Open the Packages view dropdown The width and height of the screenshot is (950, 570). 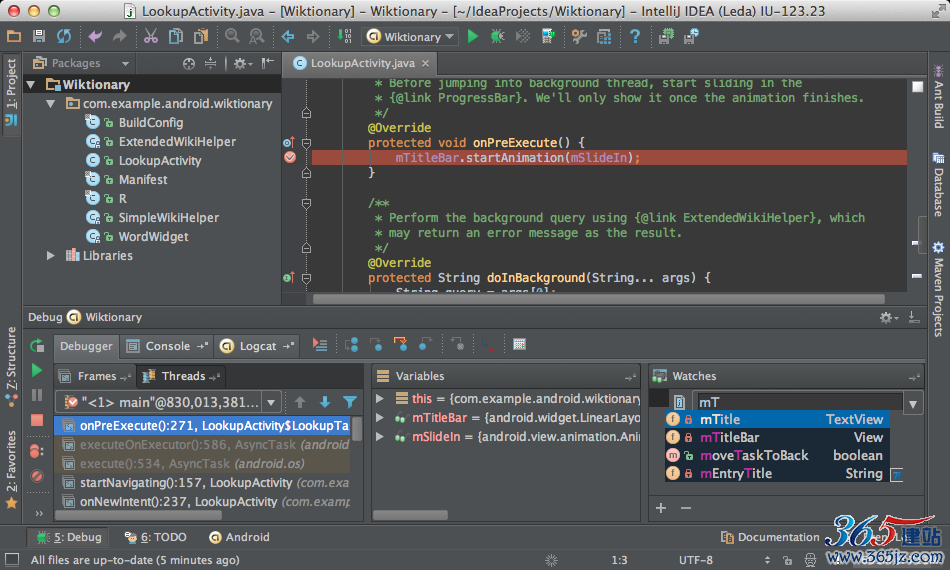click(125, 63)
